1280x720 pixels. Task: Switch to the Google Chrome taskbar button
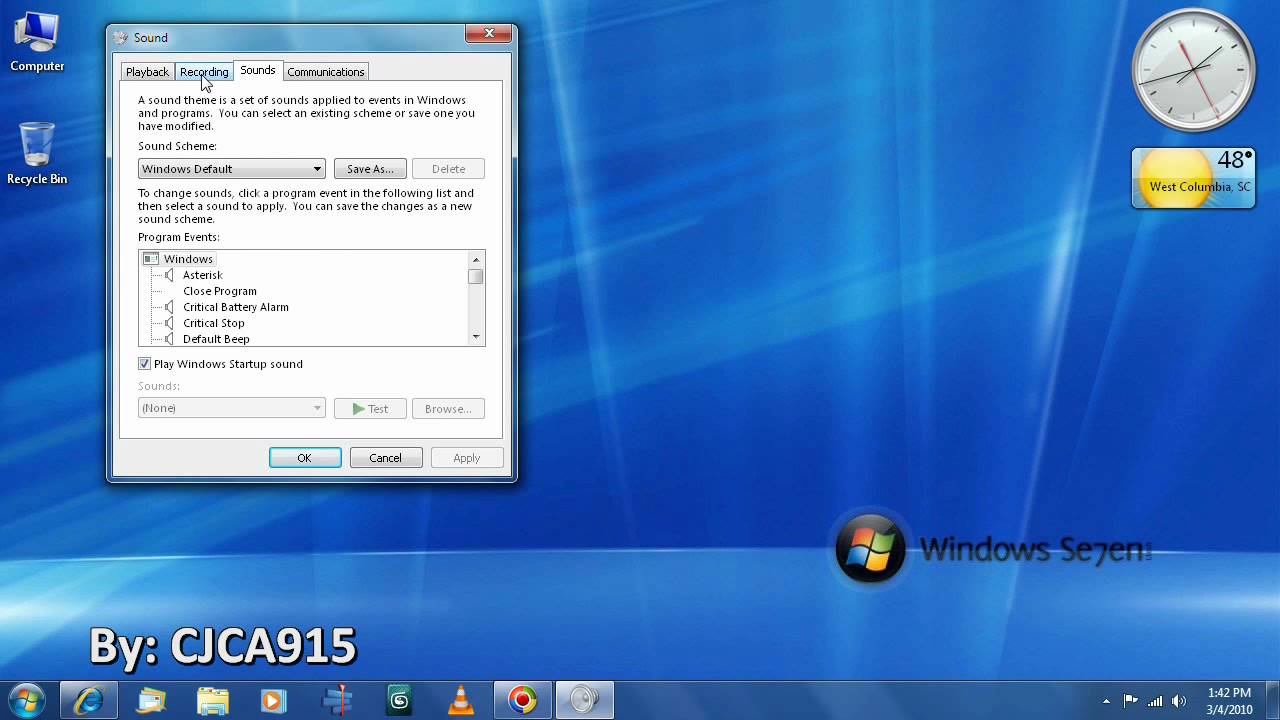pyautogui.click(x=523, y=700)
